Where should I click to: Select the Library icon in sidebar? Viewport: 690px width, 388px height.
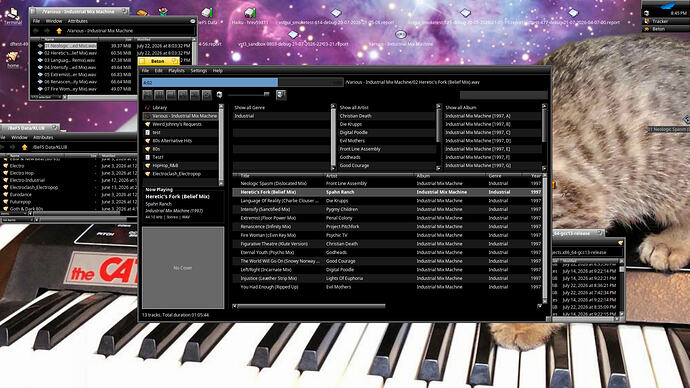tap(147, 108)
